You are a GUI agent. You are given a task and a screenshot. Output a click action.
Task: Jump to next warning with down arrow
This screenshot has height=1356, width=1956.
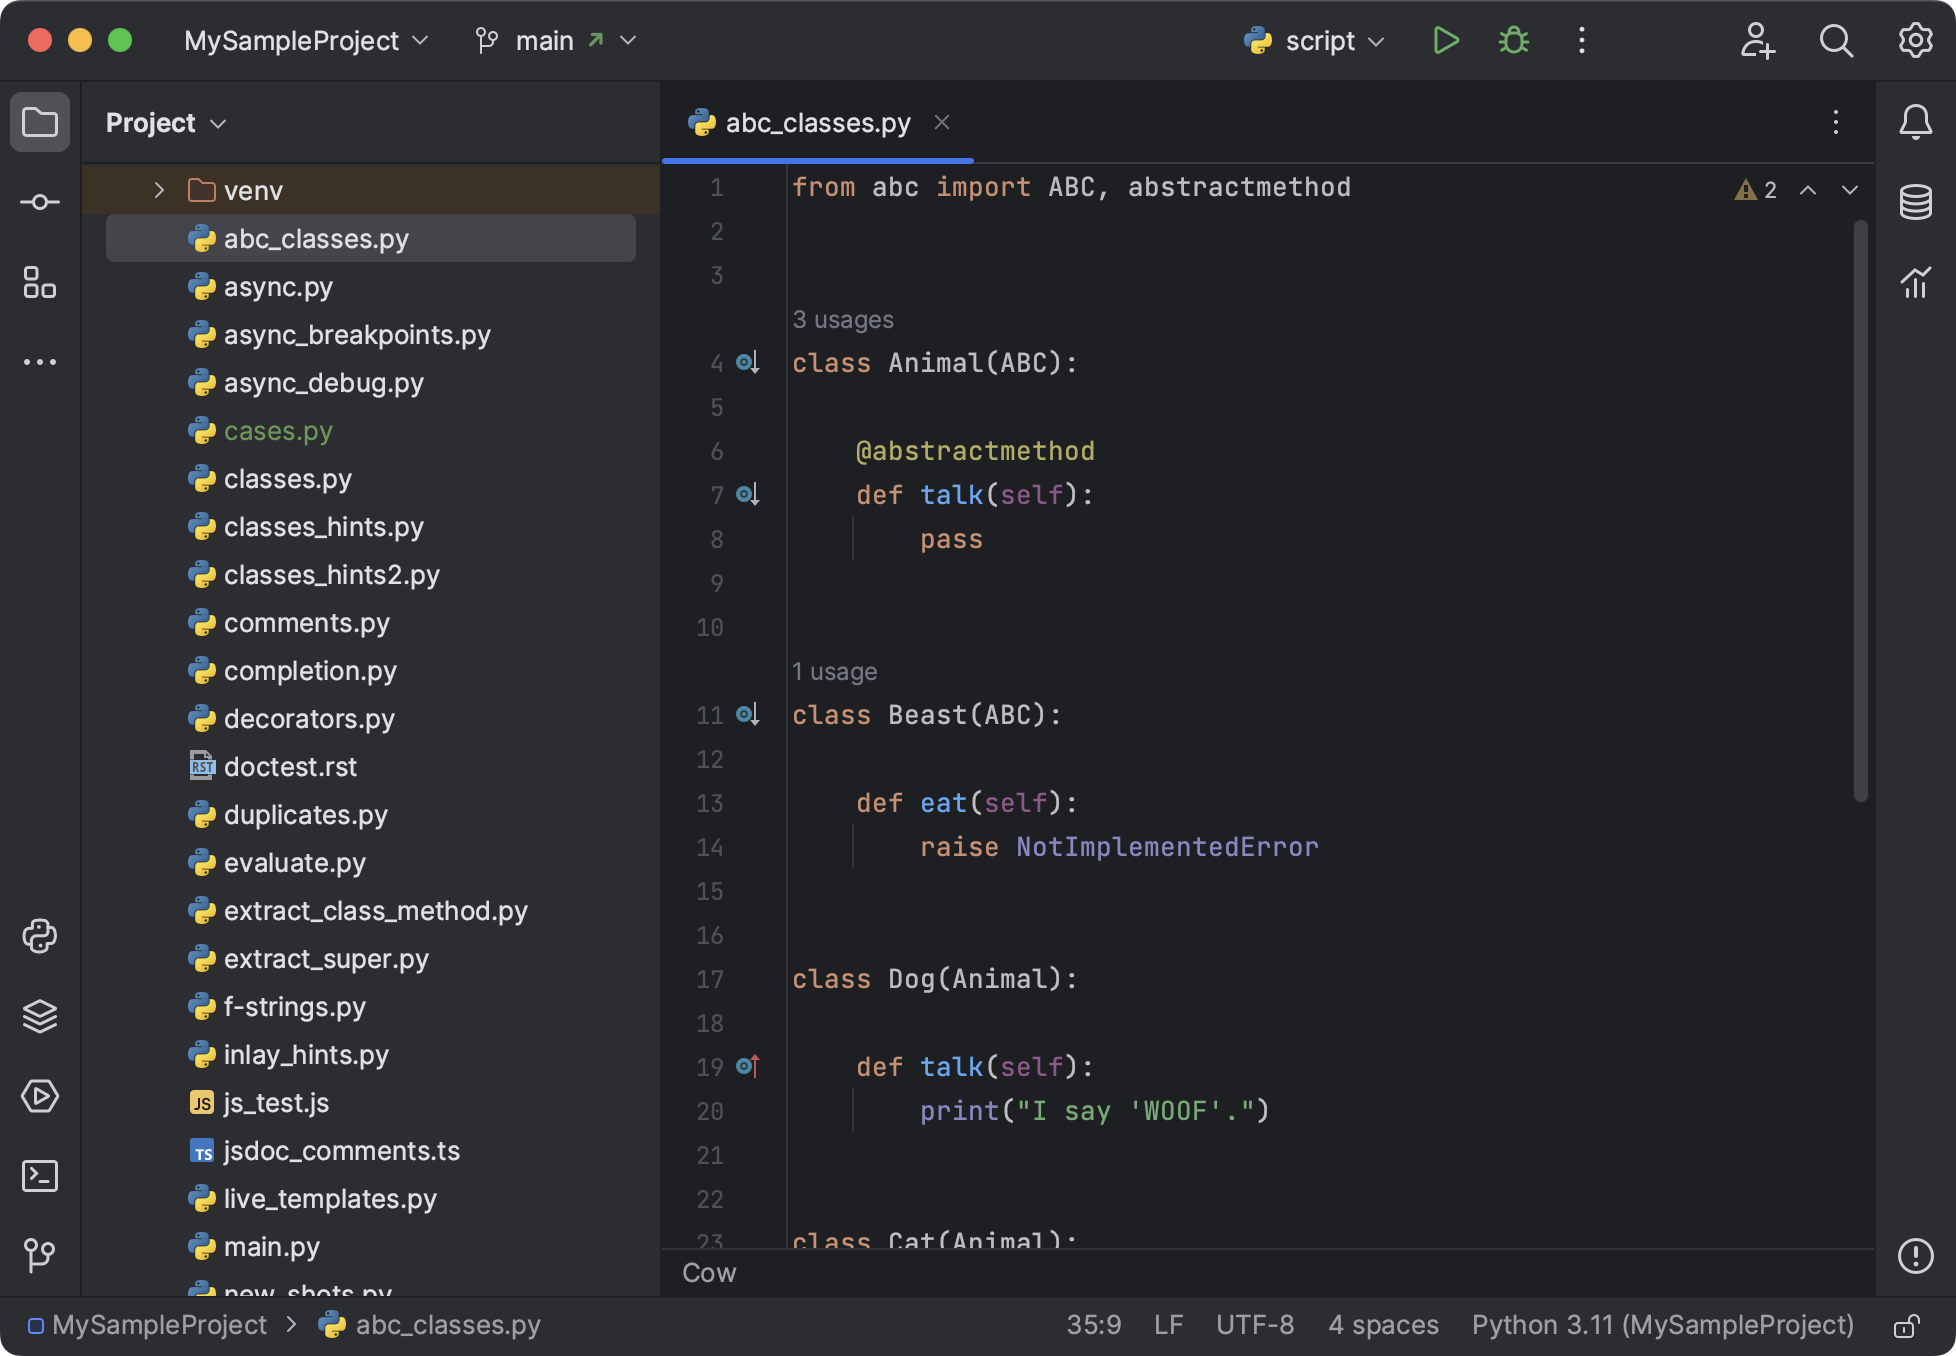(1848, 189)
